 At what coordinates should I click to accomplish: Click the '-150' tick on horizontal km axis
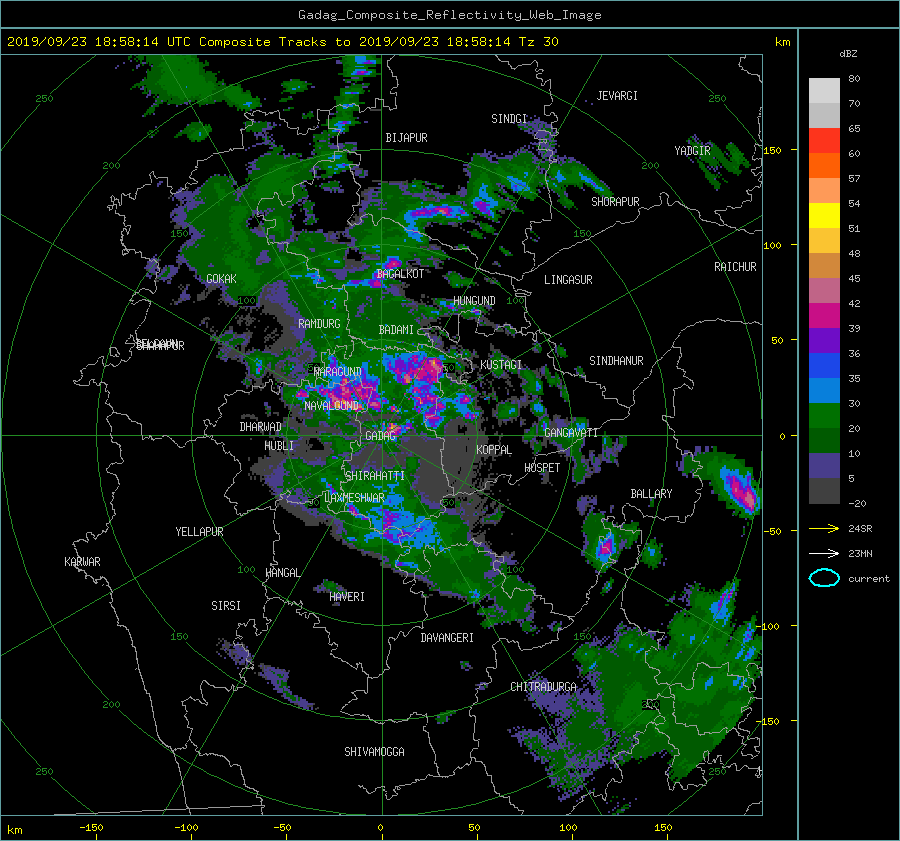click(91, 827)
